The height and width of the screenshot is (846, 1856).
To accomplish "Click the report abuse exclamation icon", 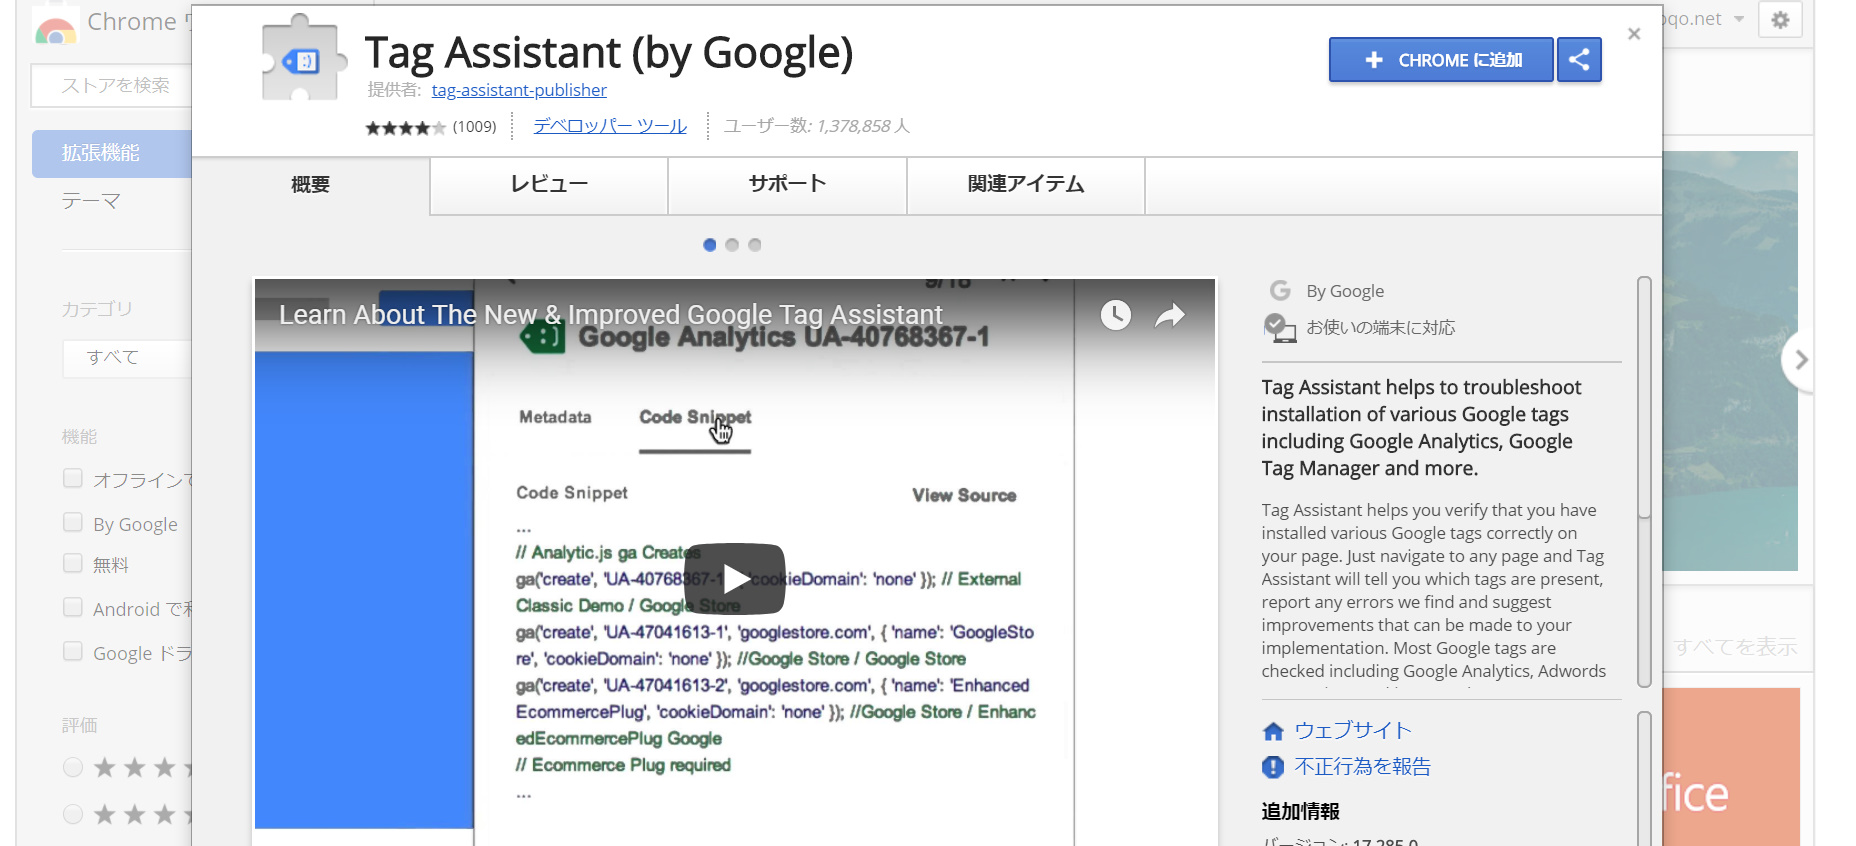I will (x=1273, y=767).
